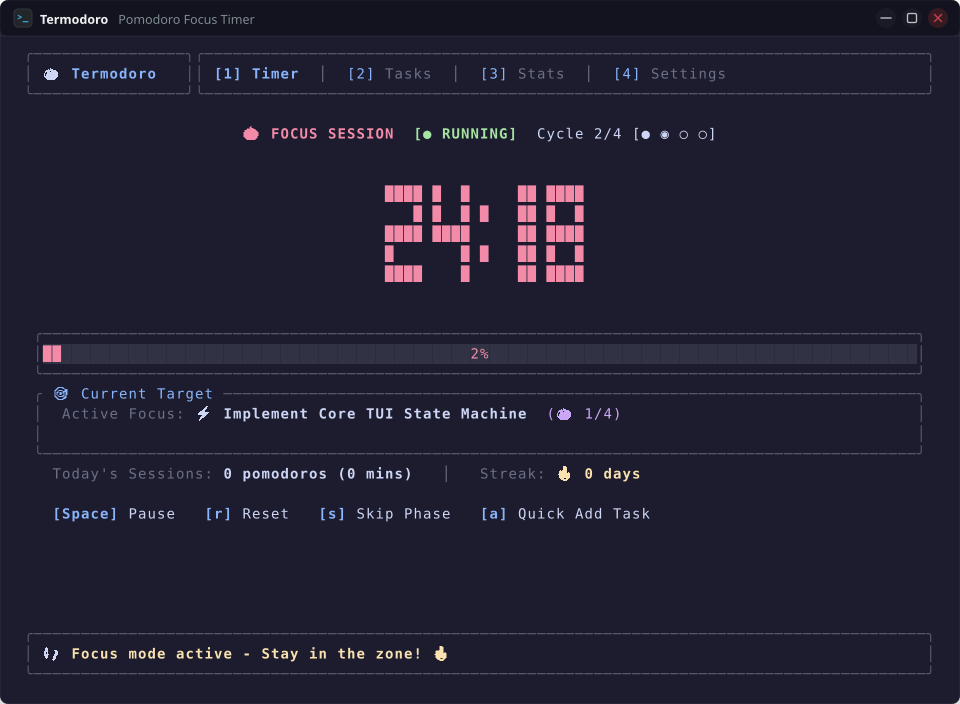Click the third empty cycle dot
This screenshot has height=704, width=960.
pyautogui.click(x=683, y=135)
